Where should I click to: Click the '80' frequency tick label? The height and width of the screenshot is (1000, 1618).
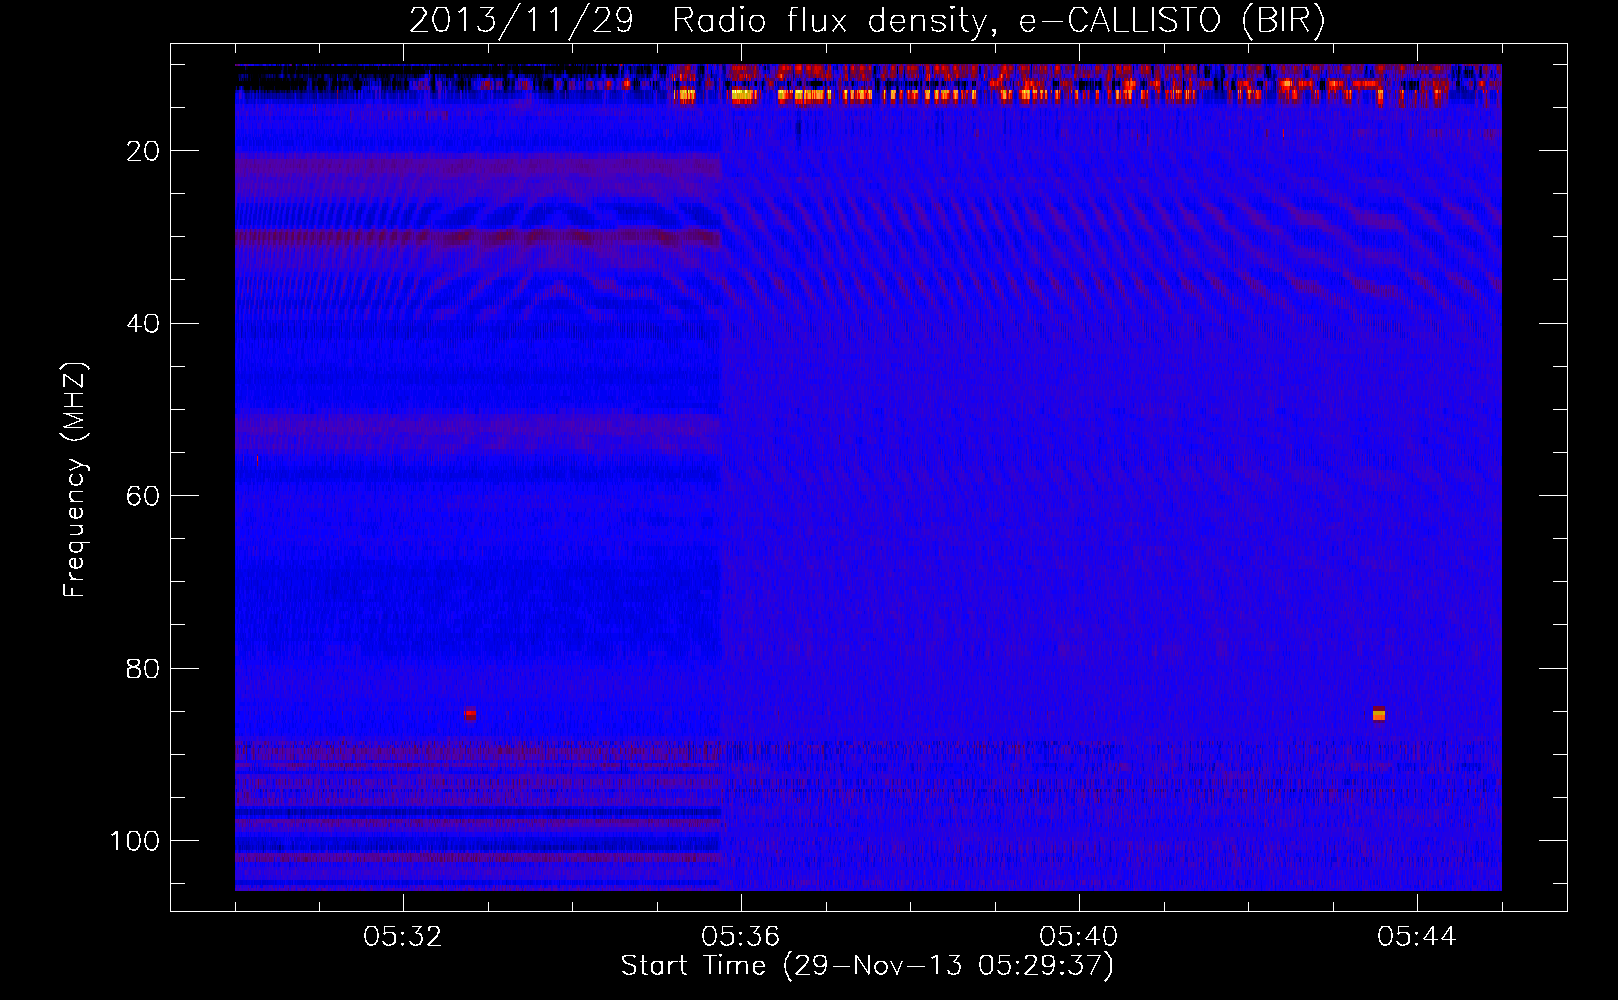tap(144, 668)
